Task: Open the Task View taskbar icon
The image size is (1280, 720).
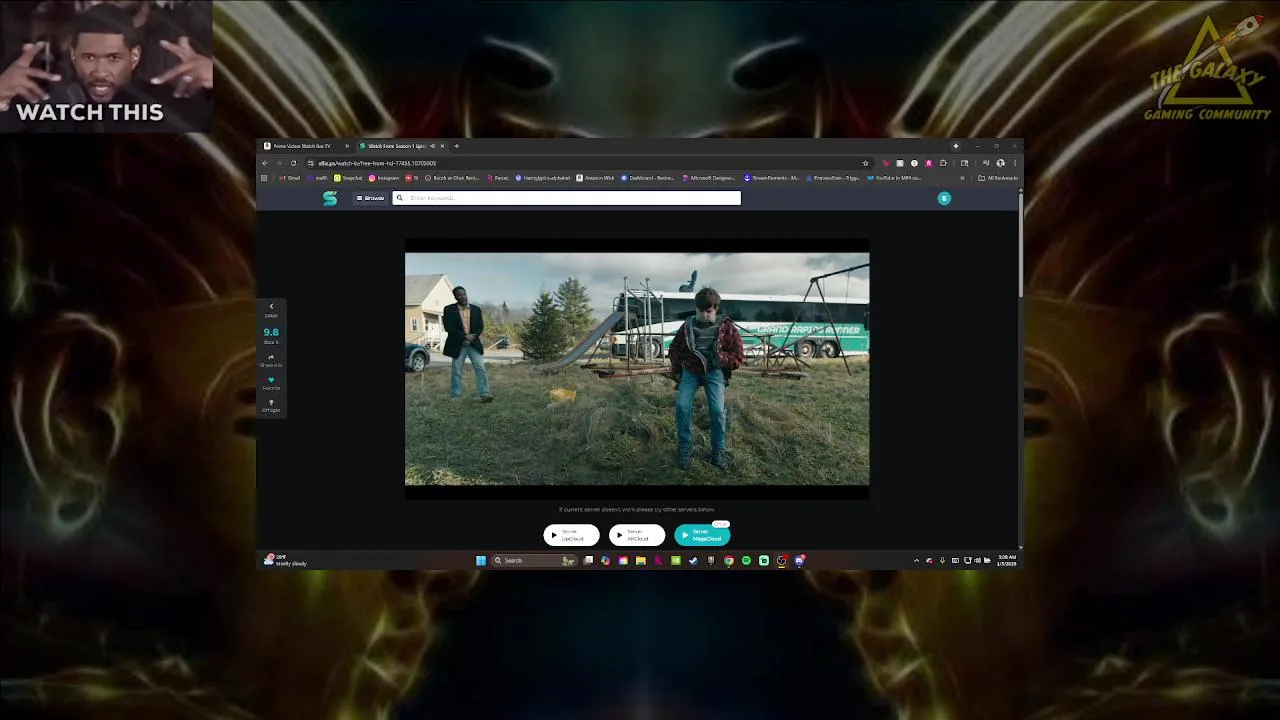Action: 588,560
